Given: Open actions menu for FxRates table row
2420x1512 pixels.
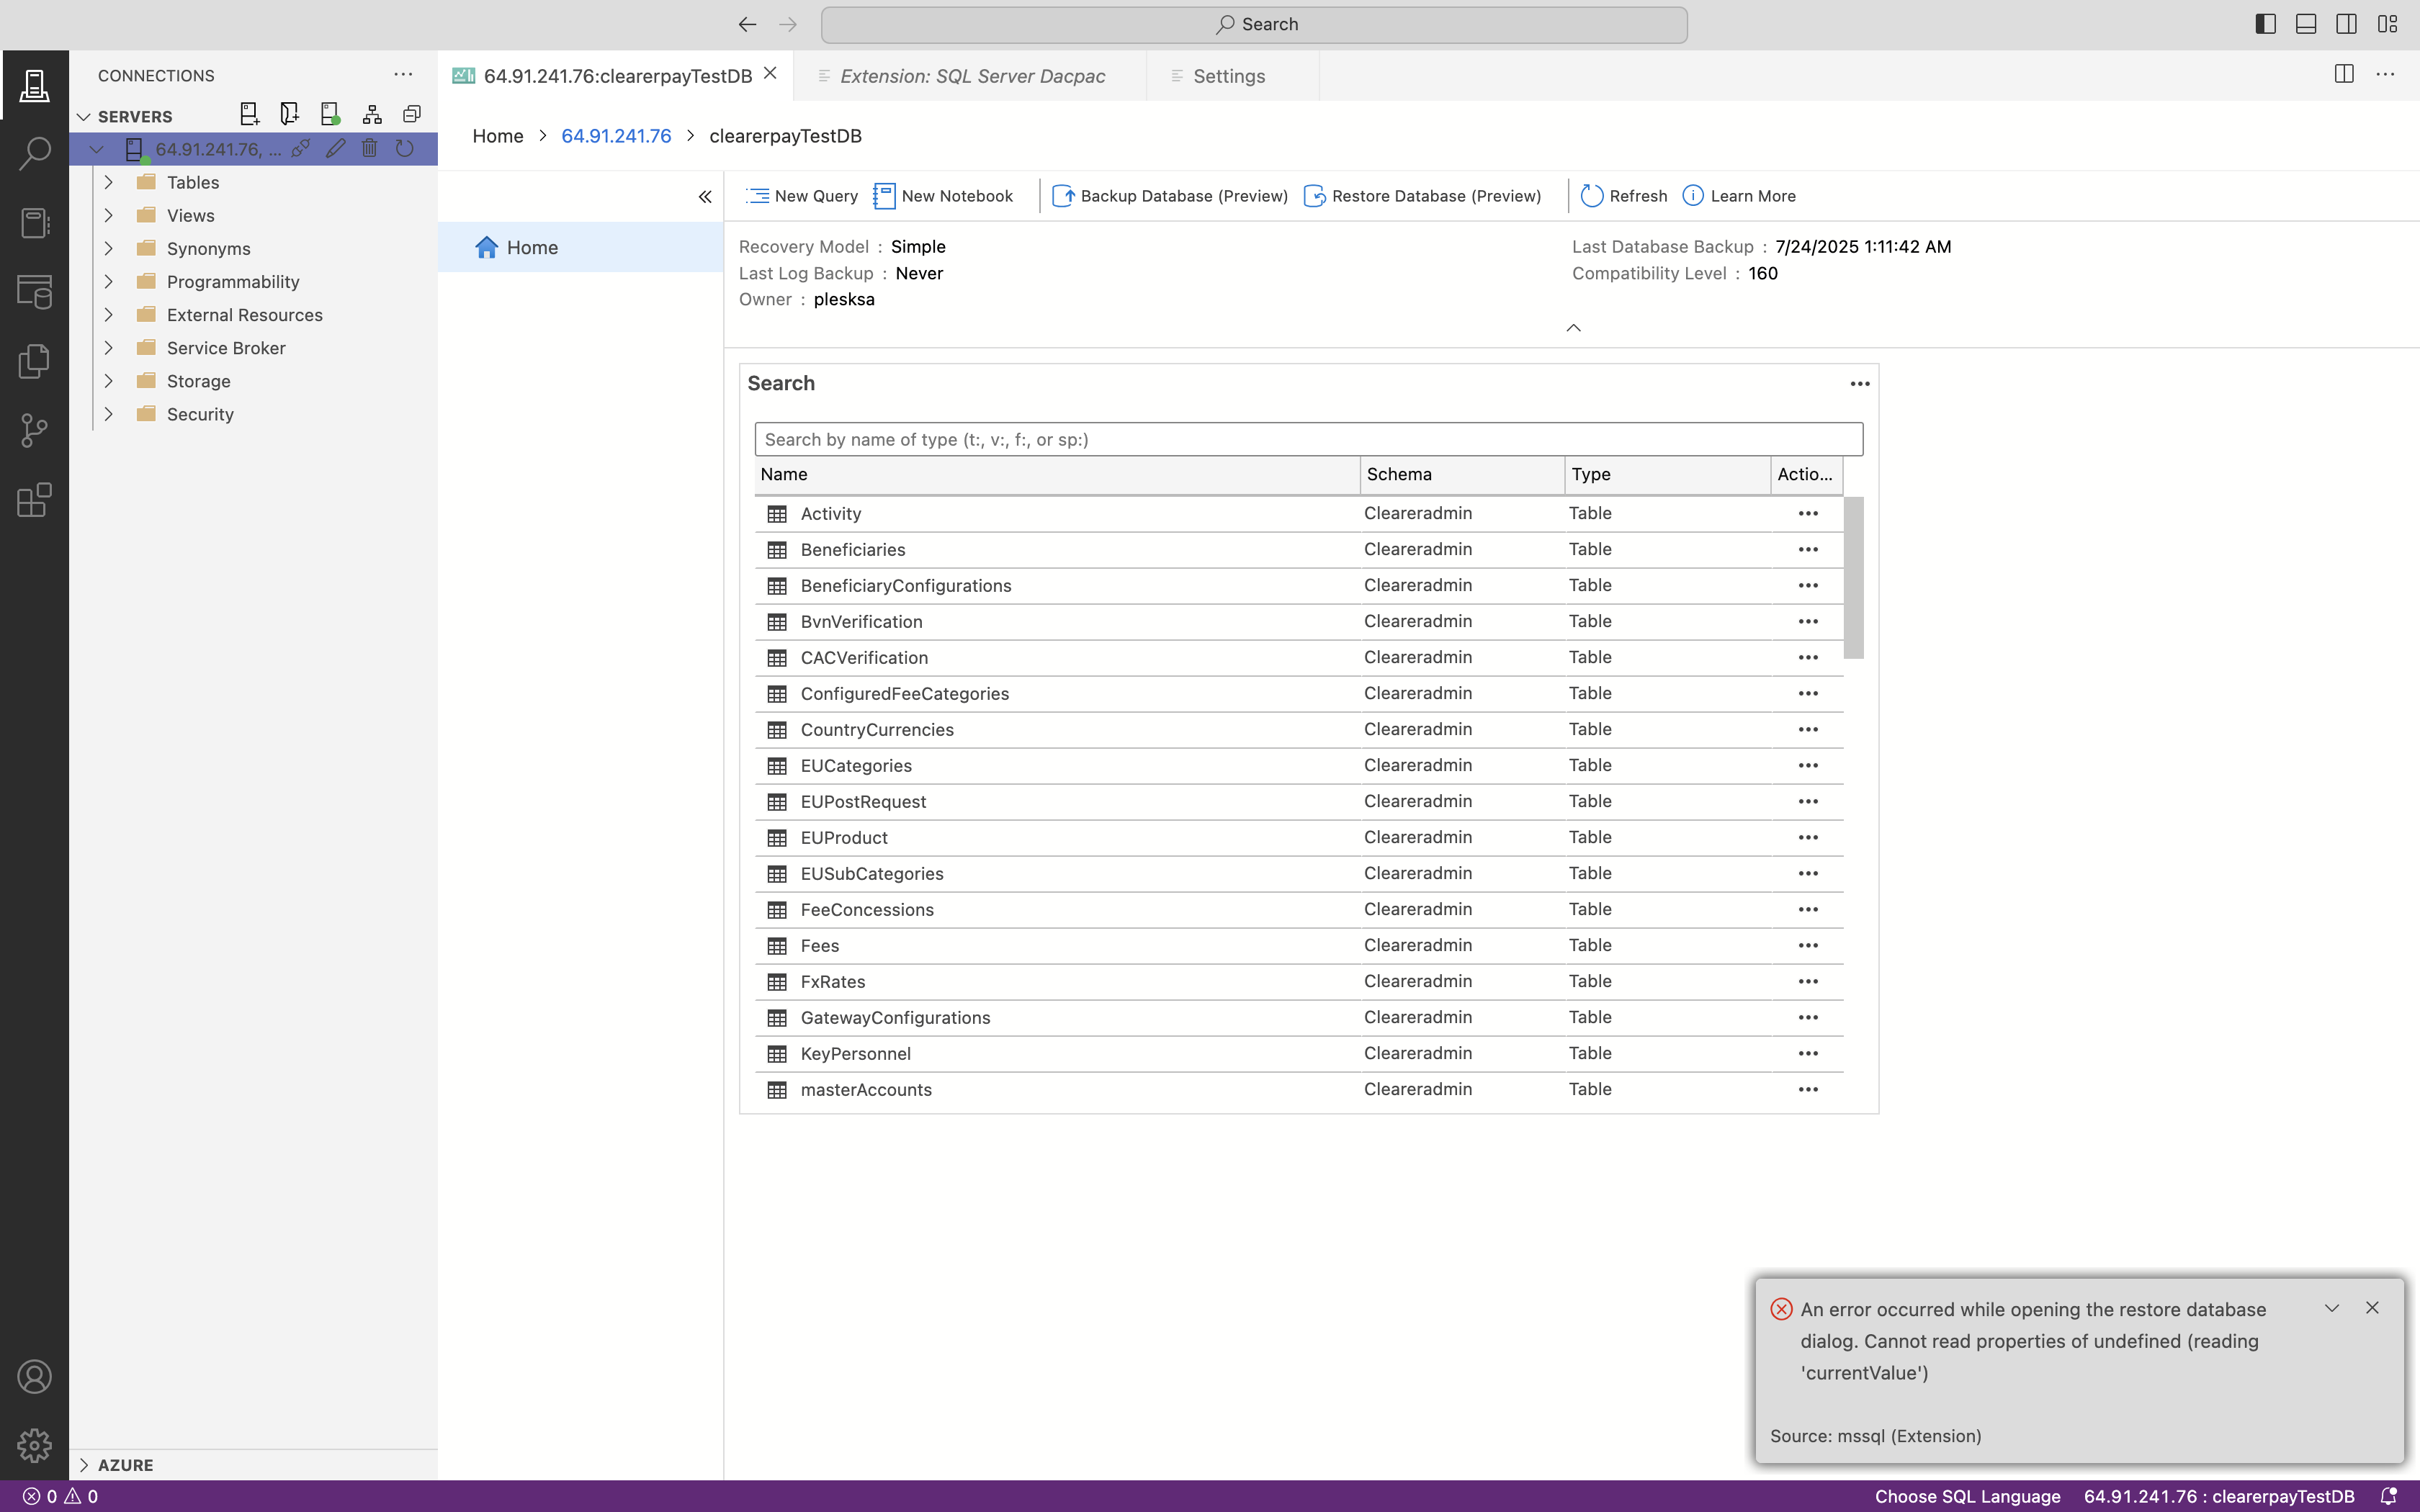Looking at the screenshot, I should click(1808, 982).
